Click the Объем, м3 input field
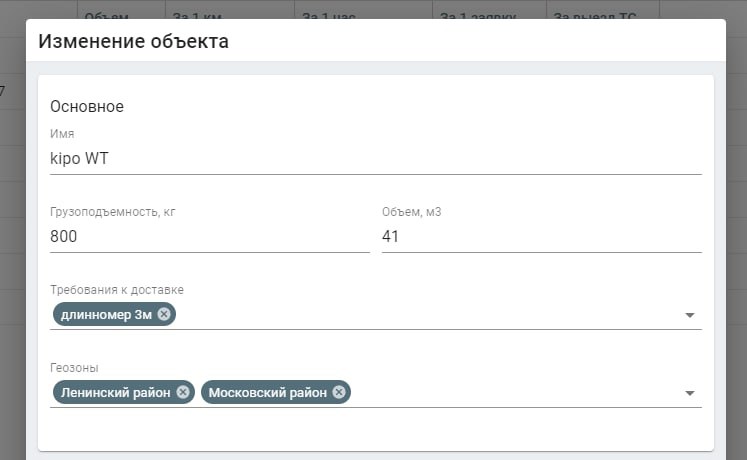Viewport: 747px width, 460px height. (541, 237)
